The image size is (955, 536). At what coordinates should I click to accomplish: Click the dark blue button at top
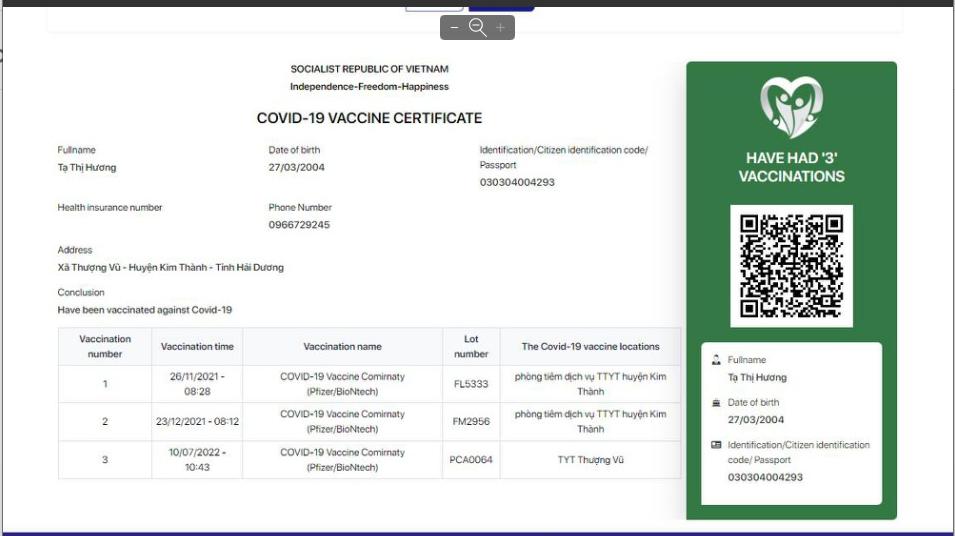501,7
